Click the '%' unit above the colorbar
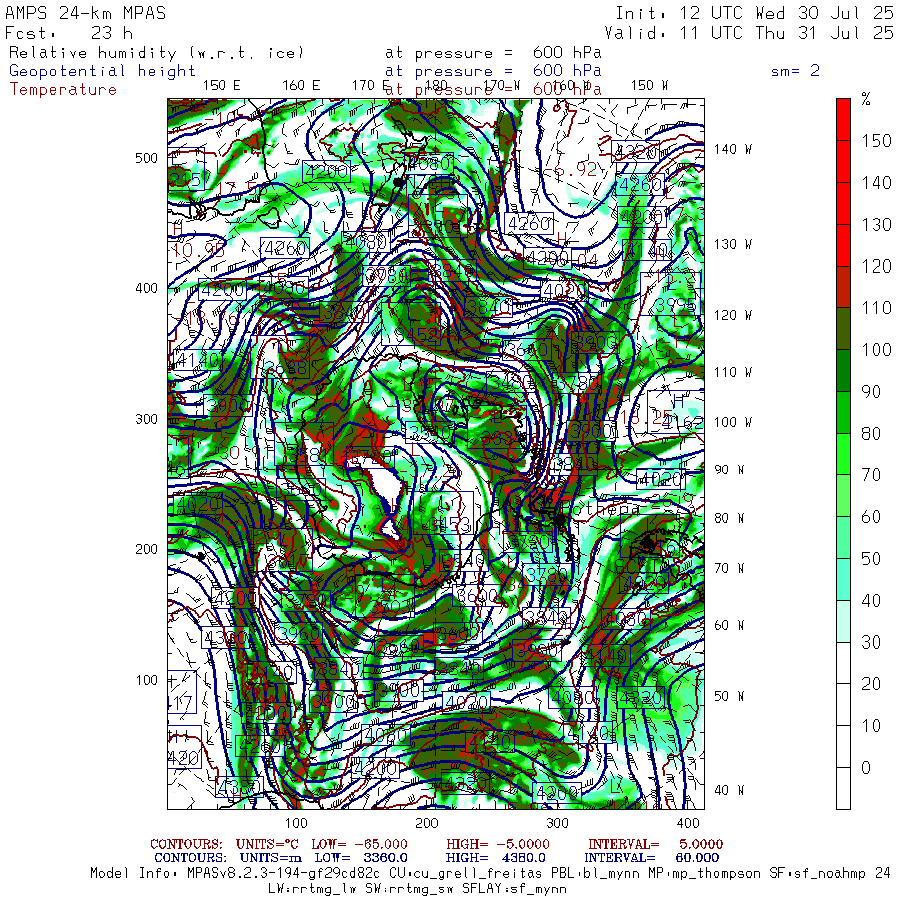Screen dimensions: 900x900 point(866,99)
